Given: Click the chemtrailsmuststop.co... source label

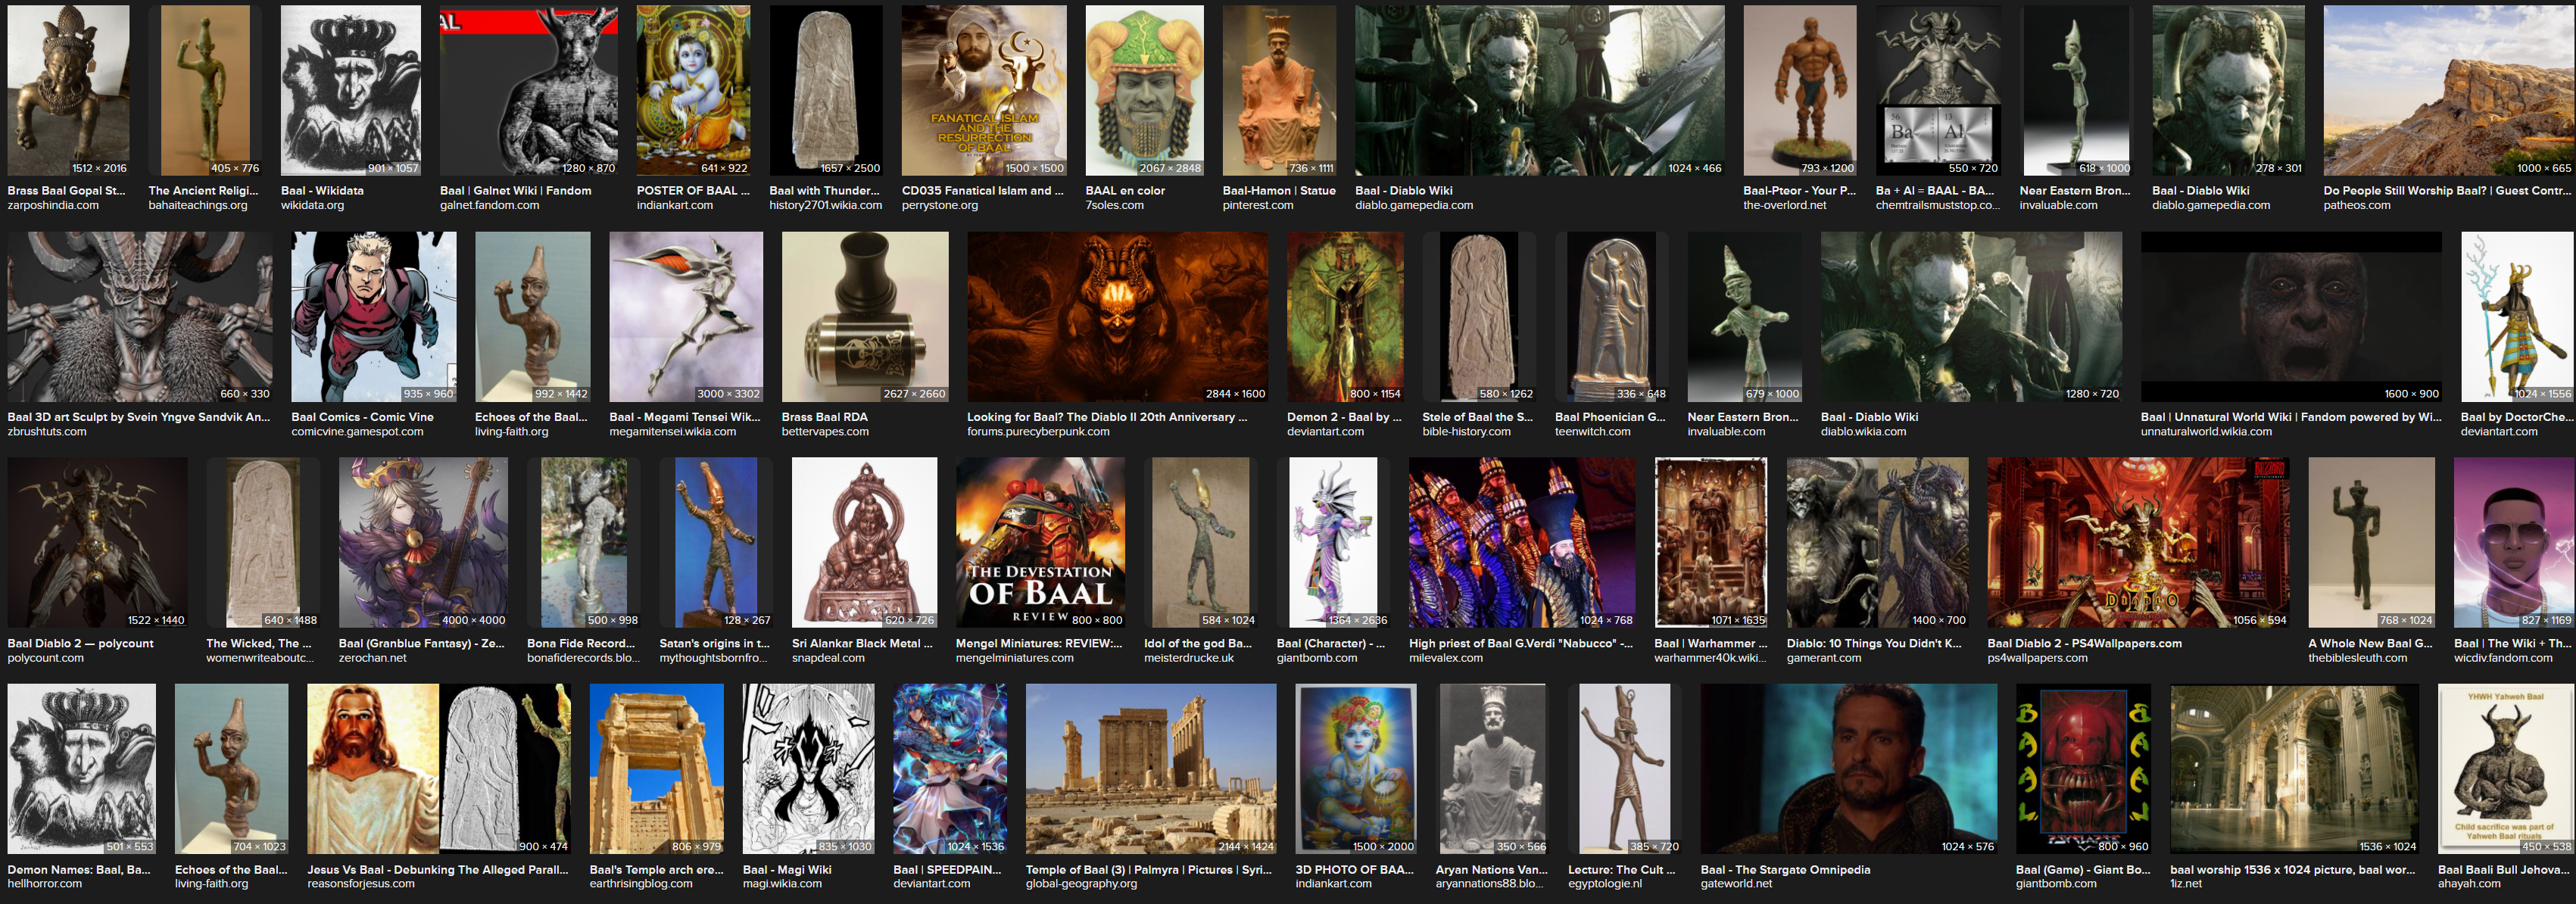Looking at the screenshot, I should (x=1937, y=206).
